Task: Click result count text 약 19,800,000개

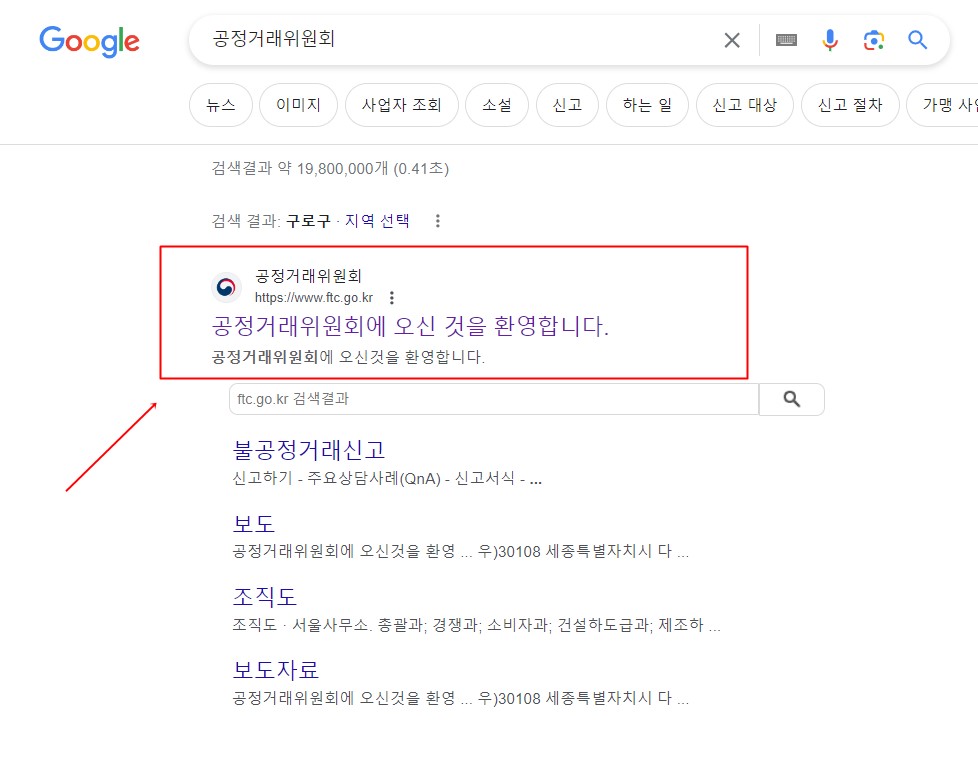Action: 333,168
